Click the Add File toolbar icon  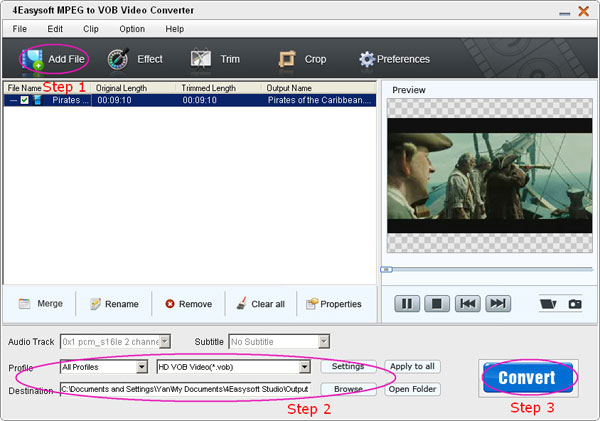(x=33, y=59)
